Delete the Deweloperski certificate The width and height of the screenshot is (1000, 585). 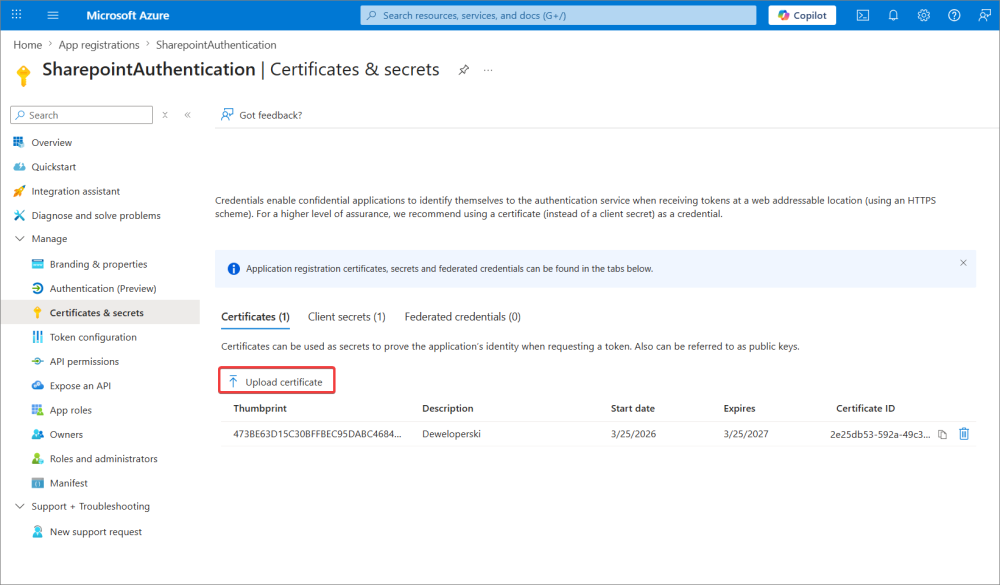[x=964, y=434]
